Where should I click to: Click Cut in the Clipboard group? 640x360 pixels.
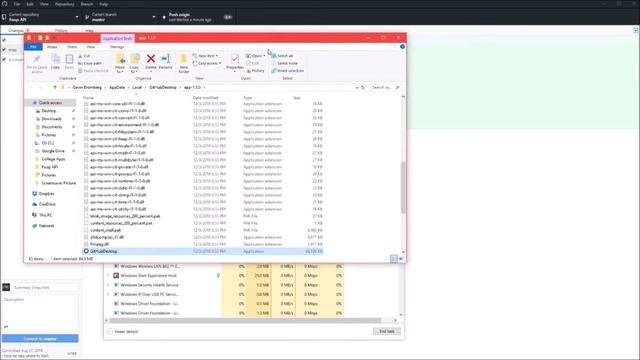[84, 56]
